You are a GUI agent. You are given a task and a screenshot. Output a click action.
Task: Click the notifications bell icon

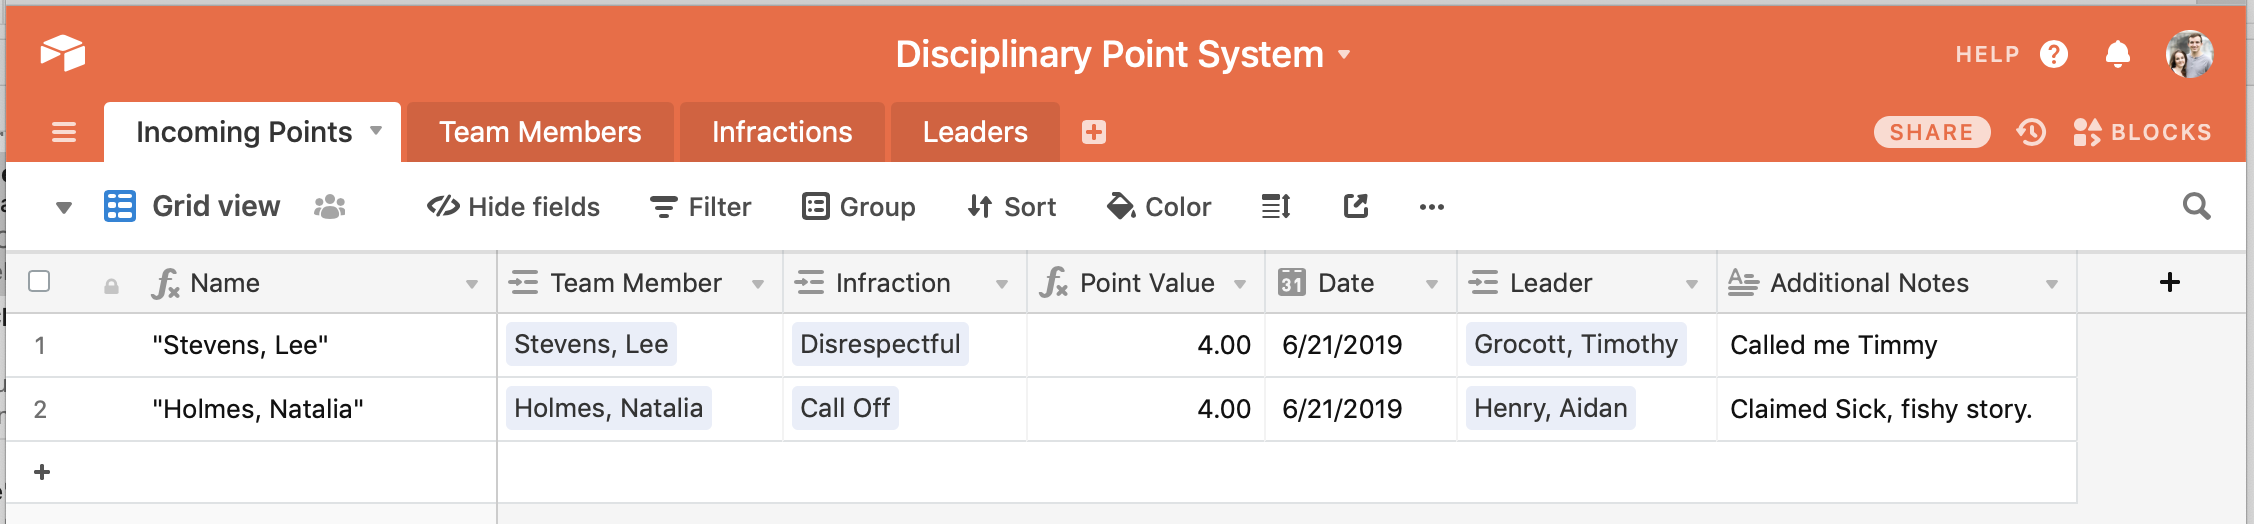click(x=2117, y=54)
